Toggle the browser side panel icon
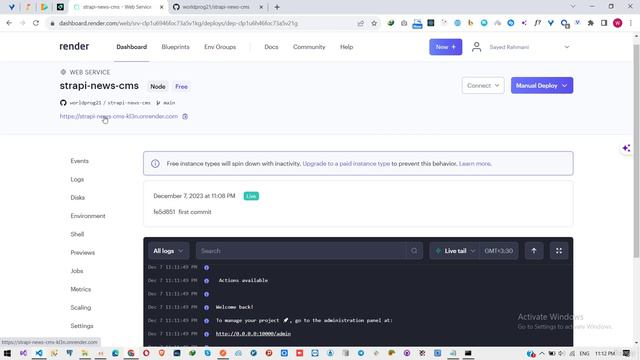 604,23
